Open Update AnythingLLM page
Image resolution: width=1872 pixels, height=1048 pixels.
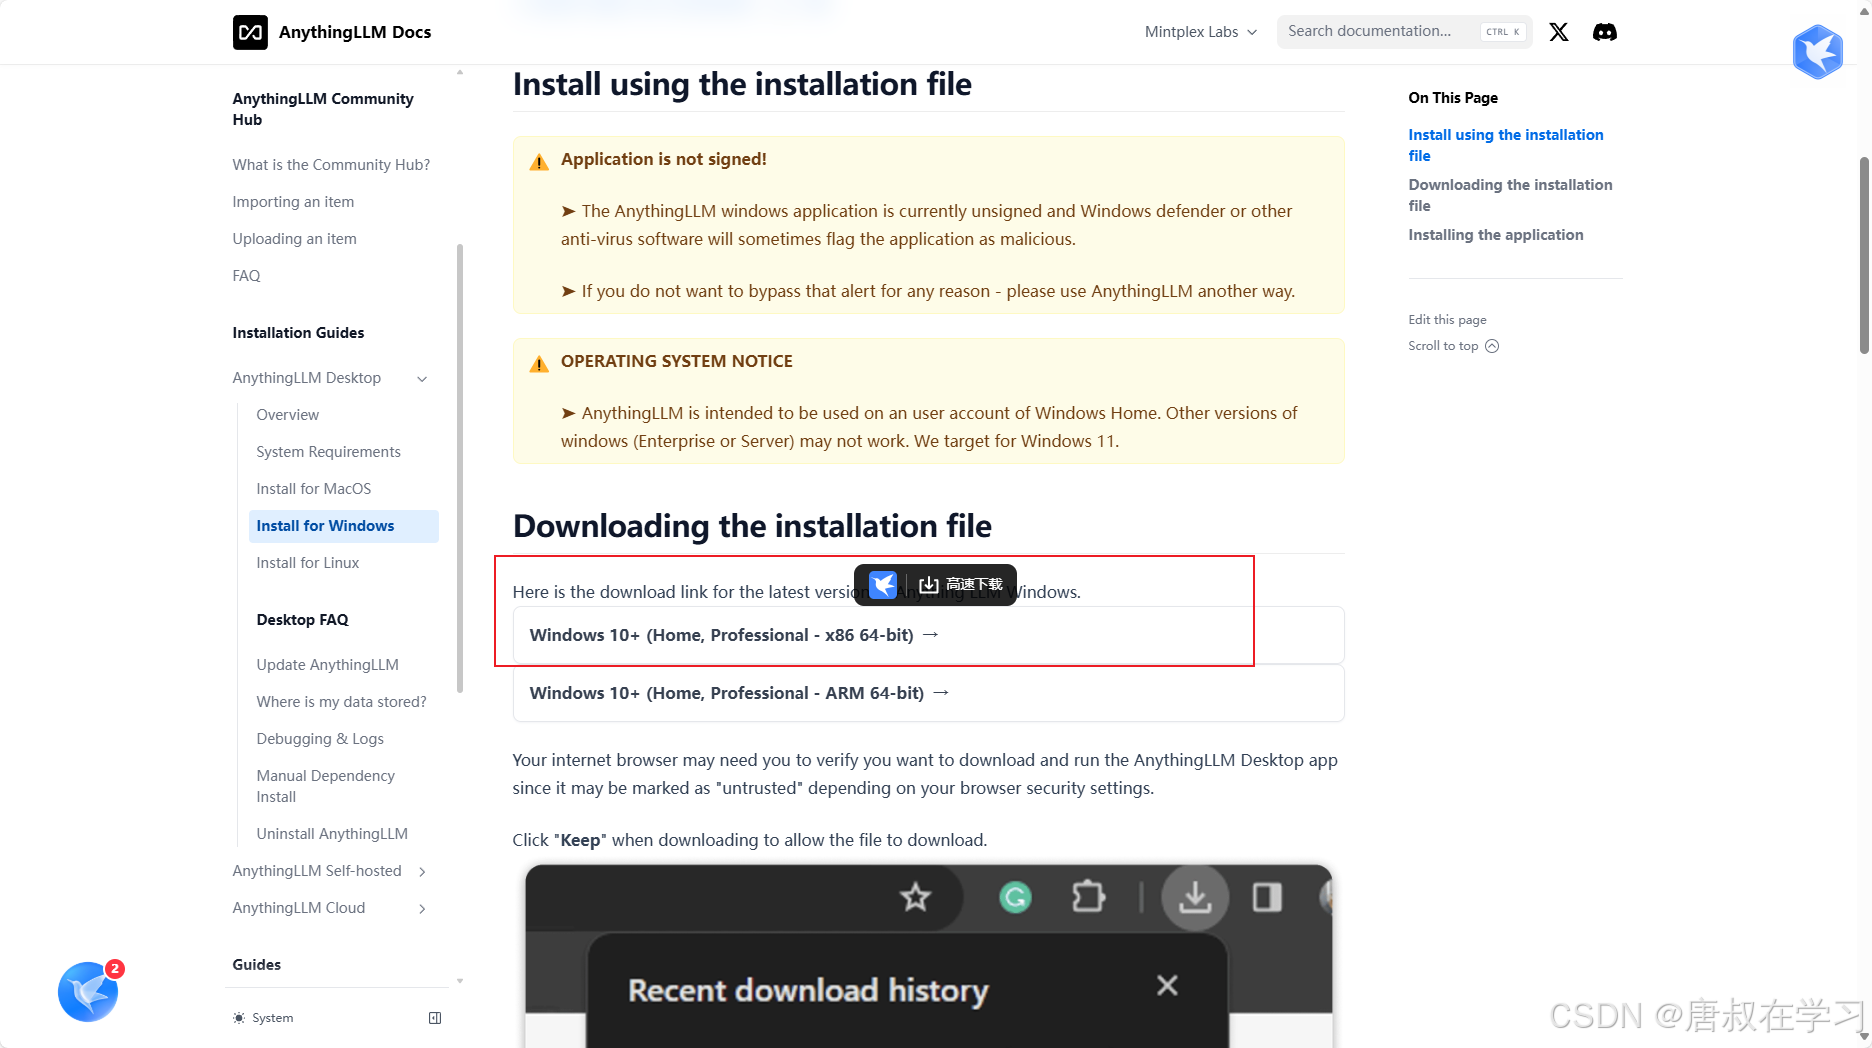[327, 665]
